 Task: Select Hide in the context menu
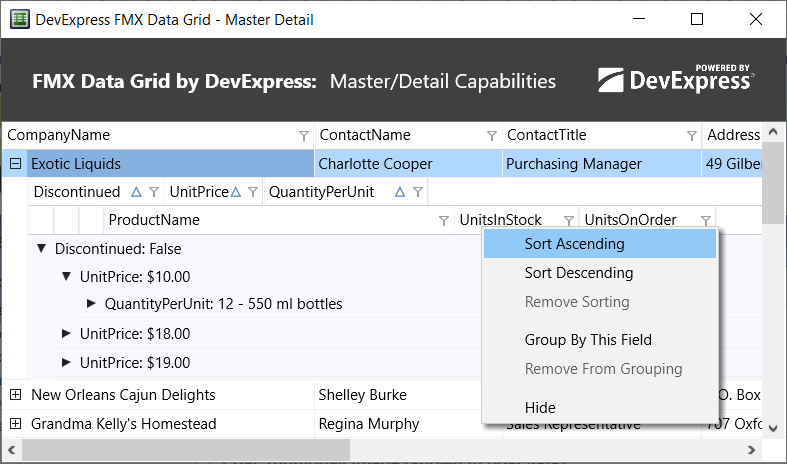pos(600,408)
